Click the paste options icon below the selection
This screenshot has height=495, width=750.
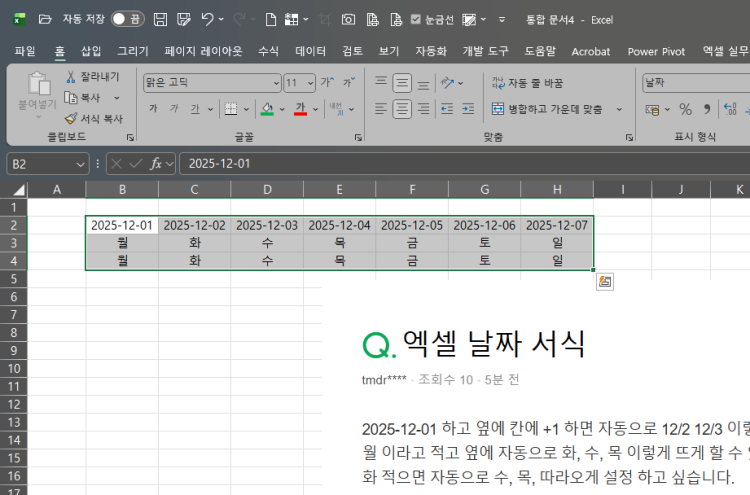[605, 282]
